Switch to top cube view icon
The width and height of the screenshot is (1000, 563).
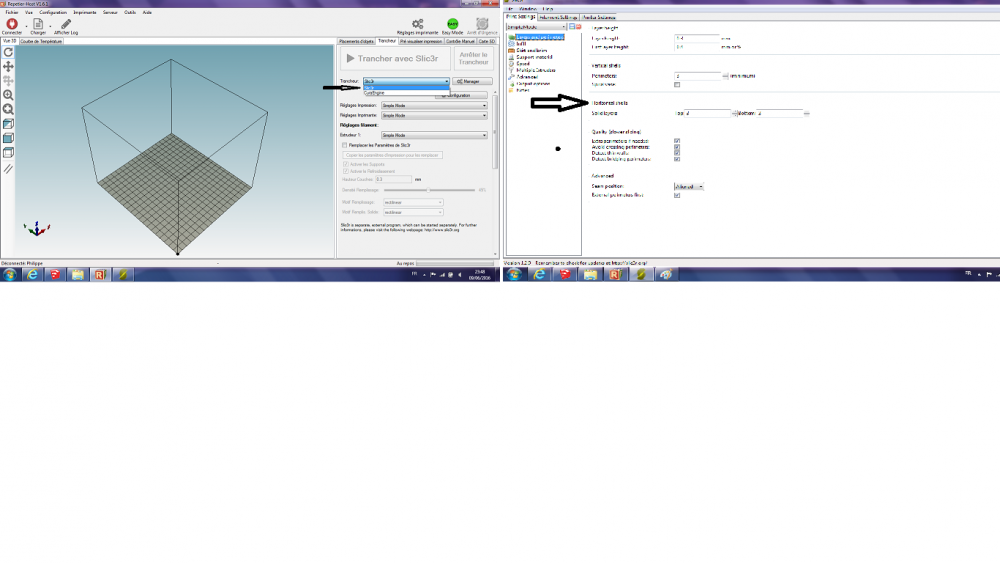point(8,152)
